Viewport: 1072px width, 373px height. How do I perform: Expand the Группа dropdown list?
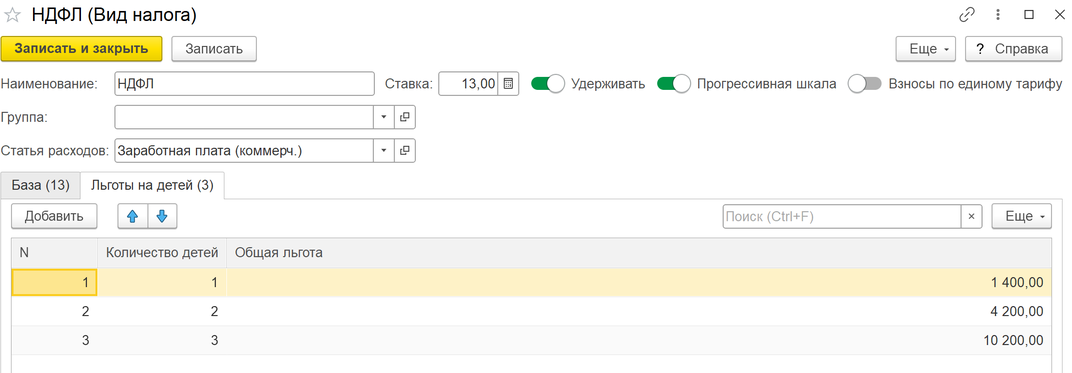click(384, 117)
